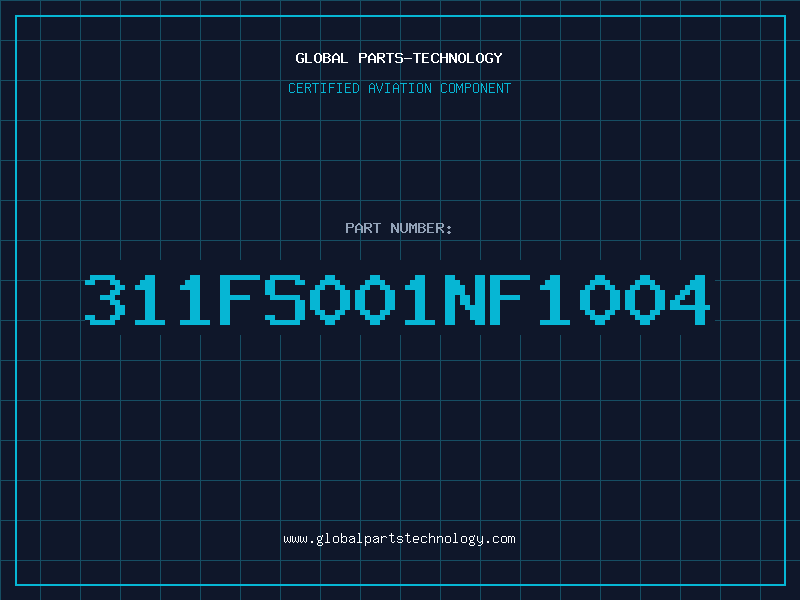800x600 pixels.
Task: Click the PART NUMBER: label
Action: tap(399, 228)
